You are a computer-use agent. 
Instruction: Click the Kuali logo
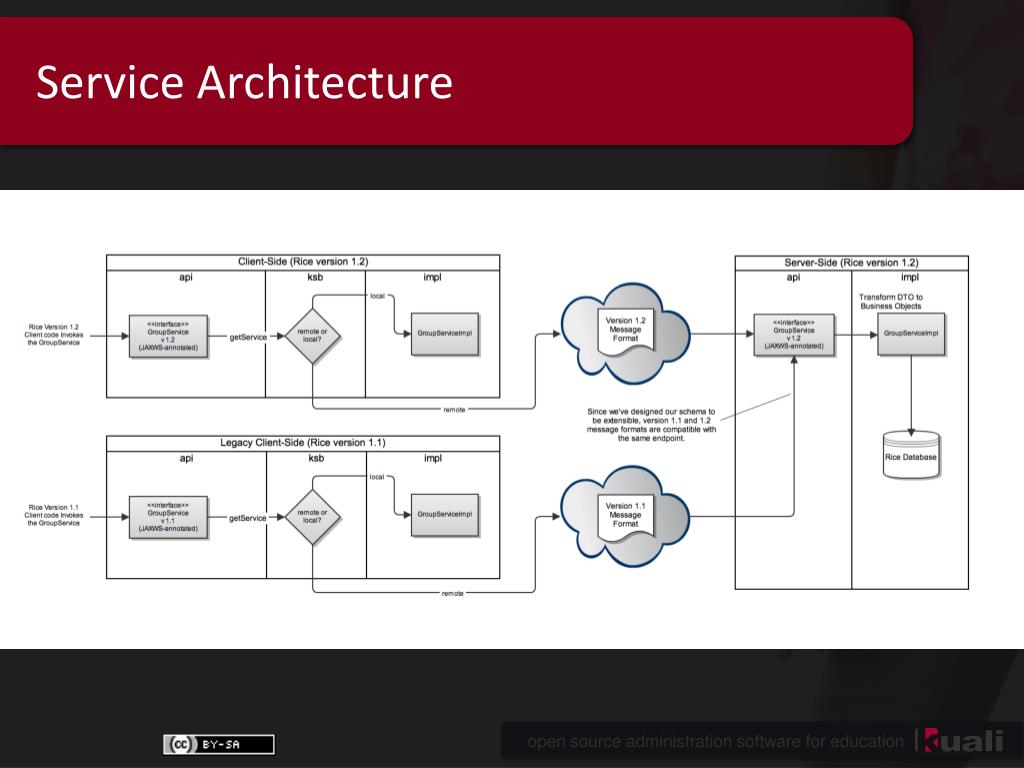pos(964,741)
